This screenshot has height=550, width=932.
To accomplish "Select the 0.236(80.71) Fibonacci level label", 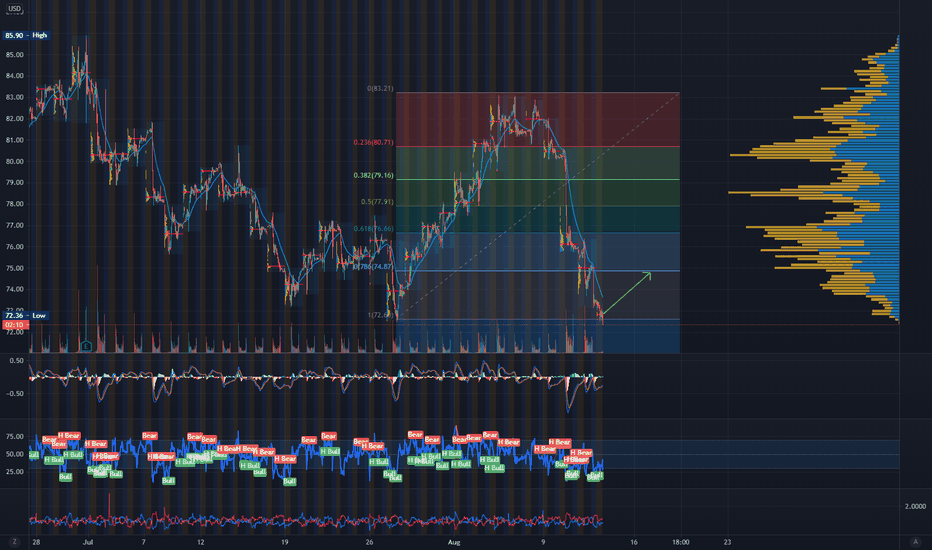I will tap(373, 142).
